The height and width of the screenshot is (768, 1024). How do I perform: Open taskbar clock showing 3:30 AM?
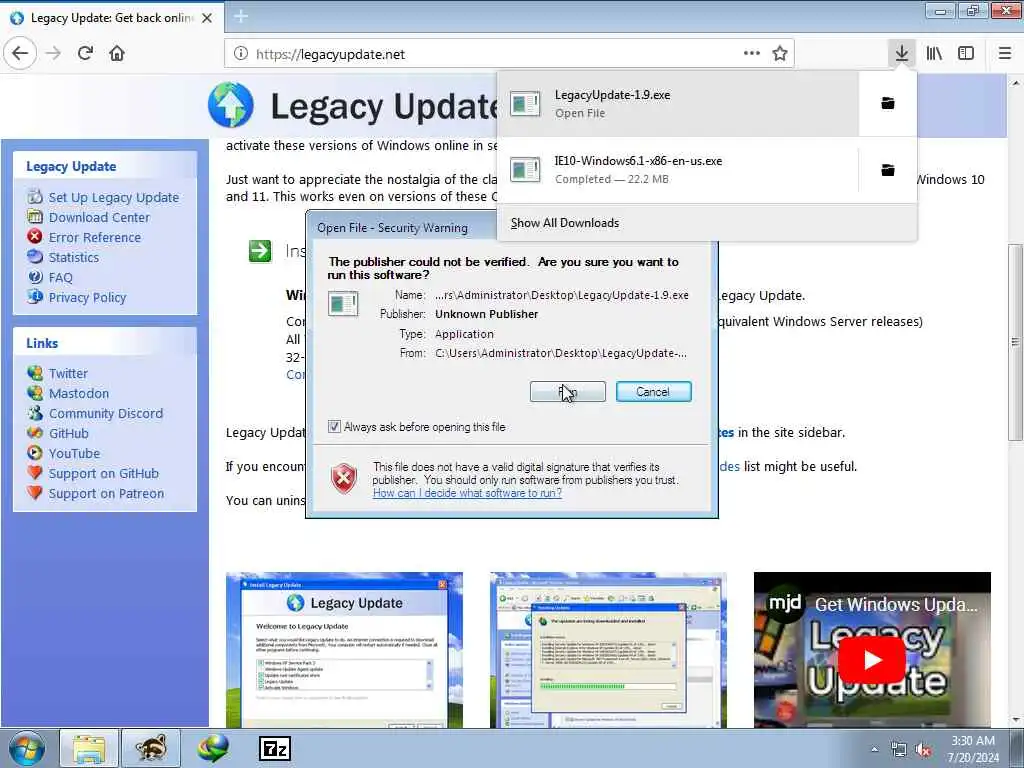pyautogui.click(x=973, y=749)
